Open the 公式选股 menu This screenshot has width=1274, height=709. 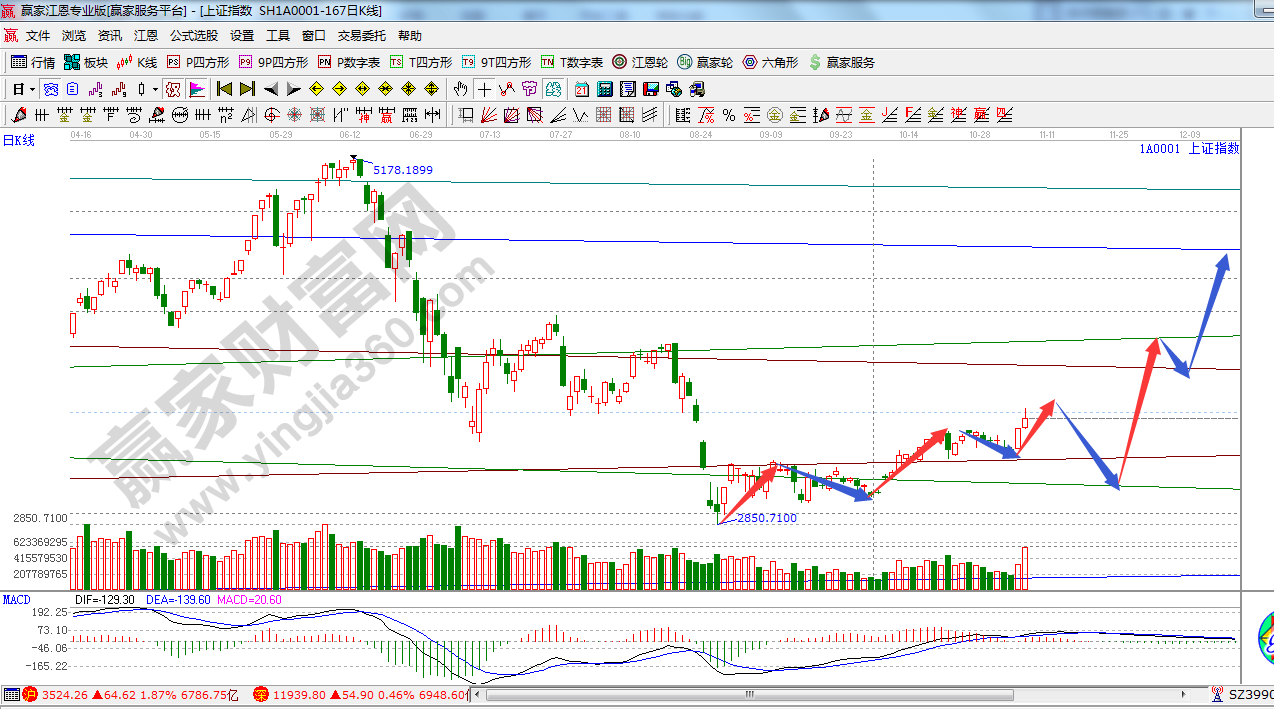(x=193, y=35)
